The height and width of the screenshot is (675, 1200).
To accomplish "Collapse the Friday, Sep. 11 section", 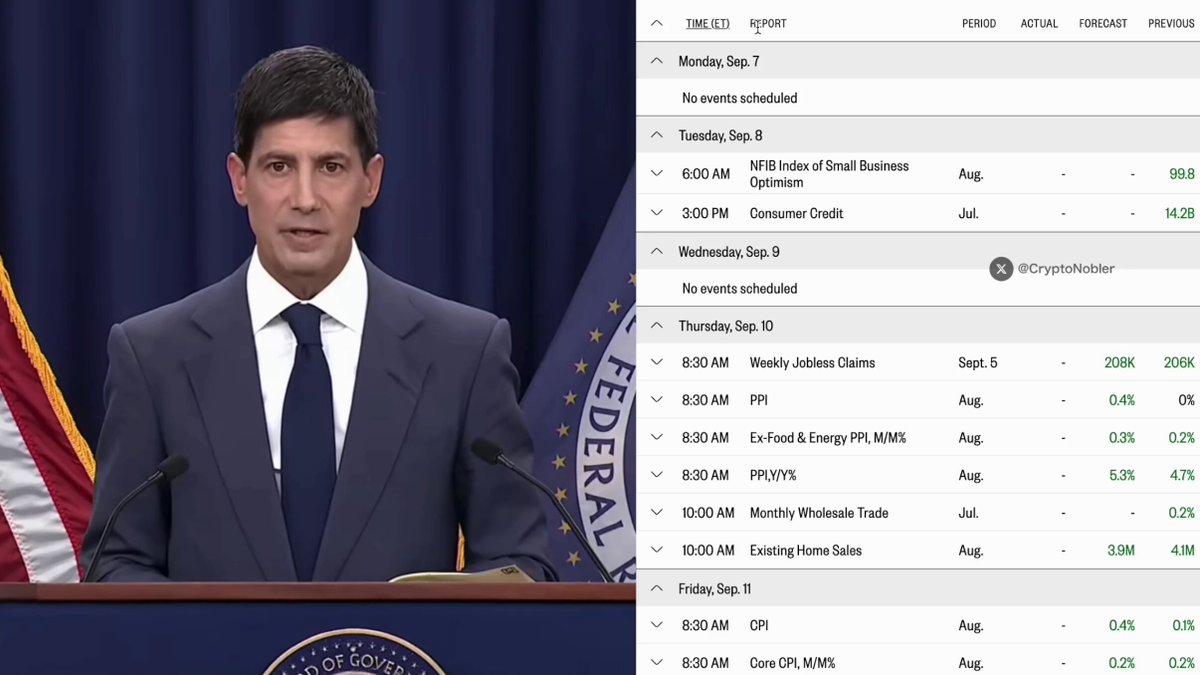I will coord(656,589).
